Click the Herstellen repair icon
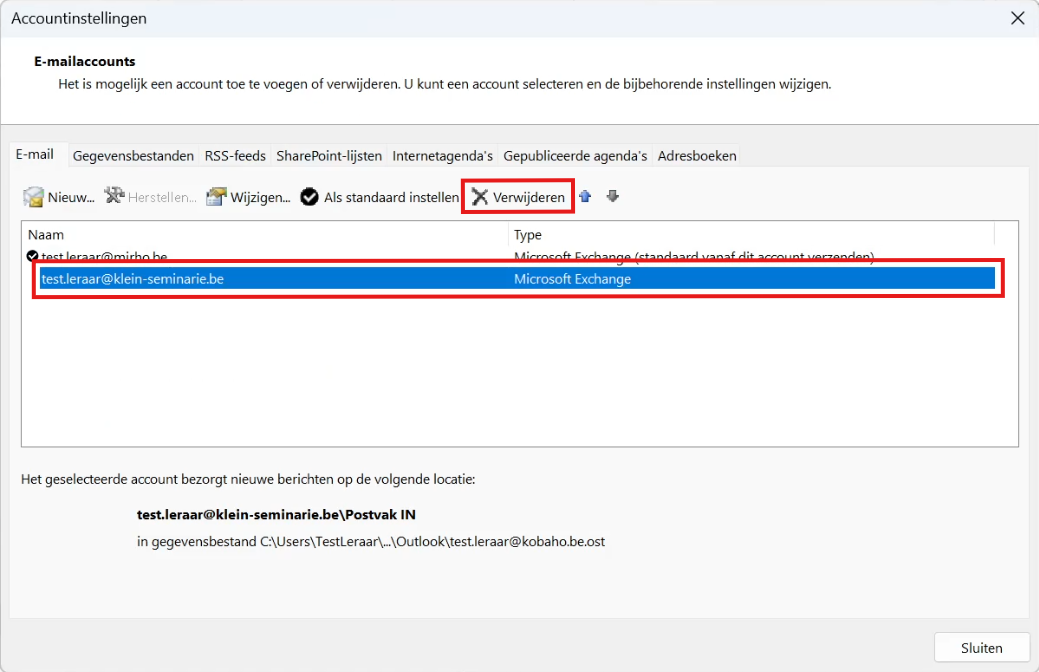 coord(114,197)
